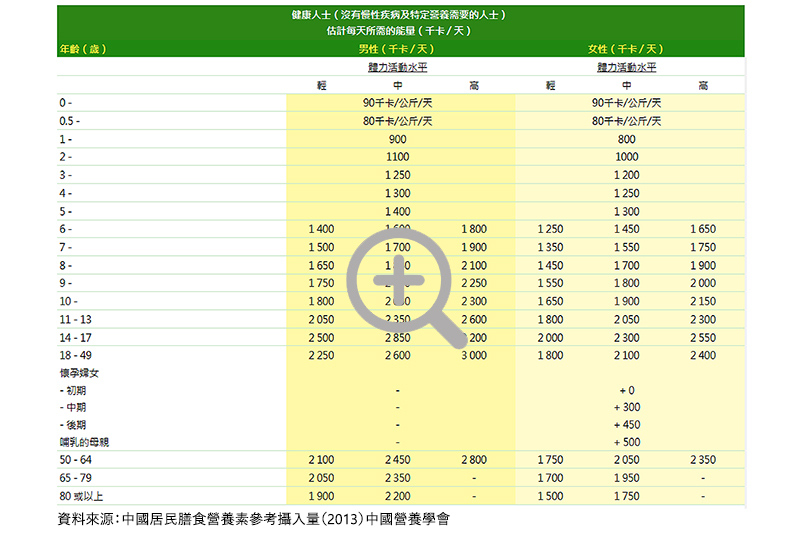Click the '女性（千卡/天）' header
This screenshot has height=533, width=800.
pyautogui.click(x=626, y=49)
